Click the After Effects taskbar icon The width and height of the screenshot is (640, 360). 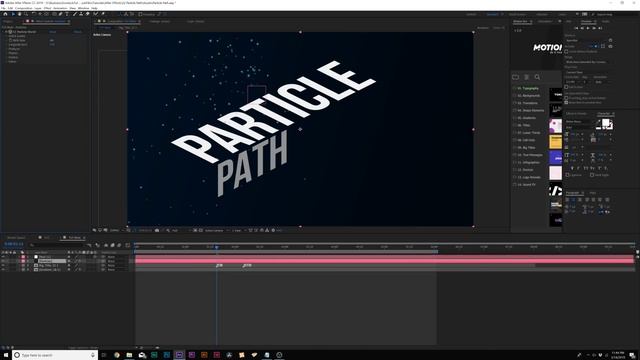pyautogui.click(x=179, y=355)
